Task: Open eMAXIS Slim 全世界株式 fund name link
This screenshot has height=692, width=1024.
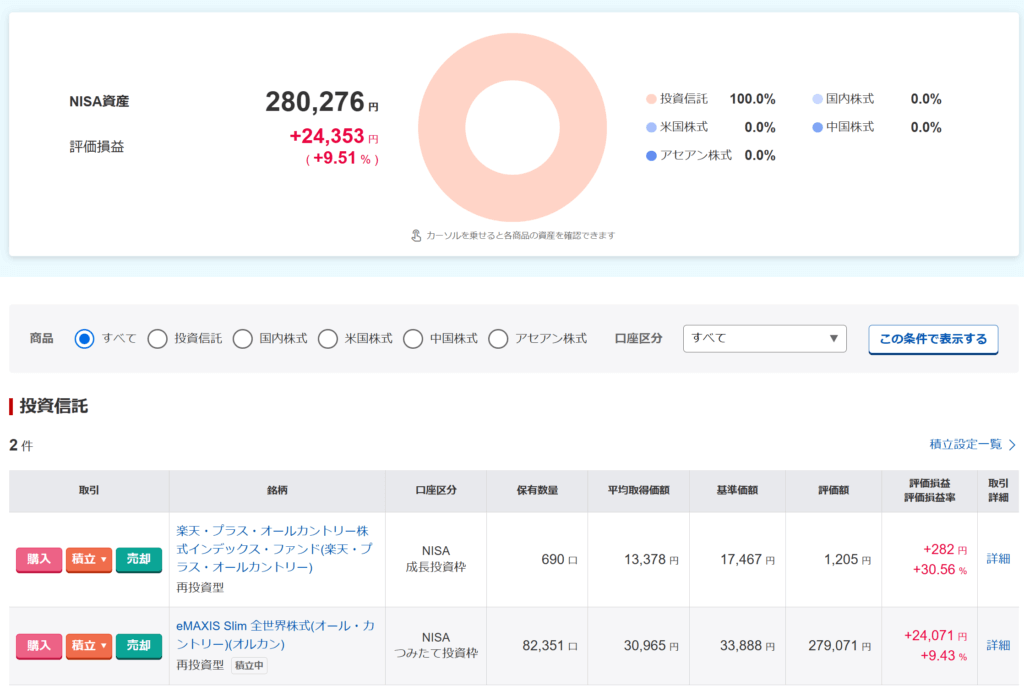Action: [x=275, y=635]
